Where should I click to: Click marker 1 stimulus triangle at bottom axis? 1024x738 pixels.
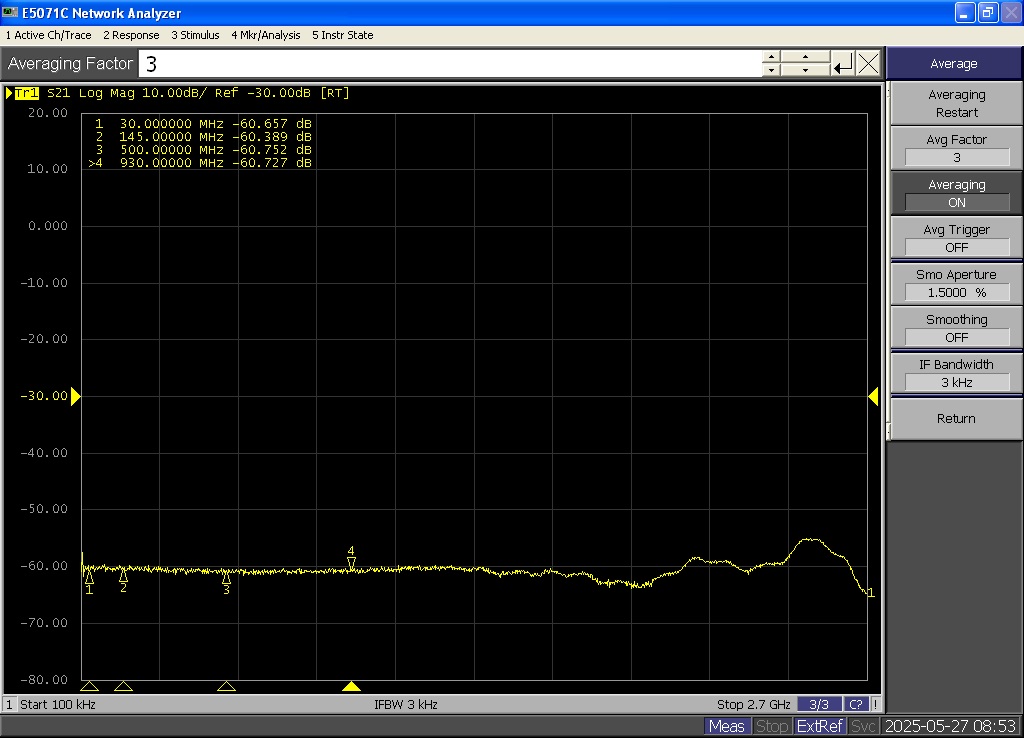[x=89, y=686]
